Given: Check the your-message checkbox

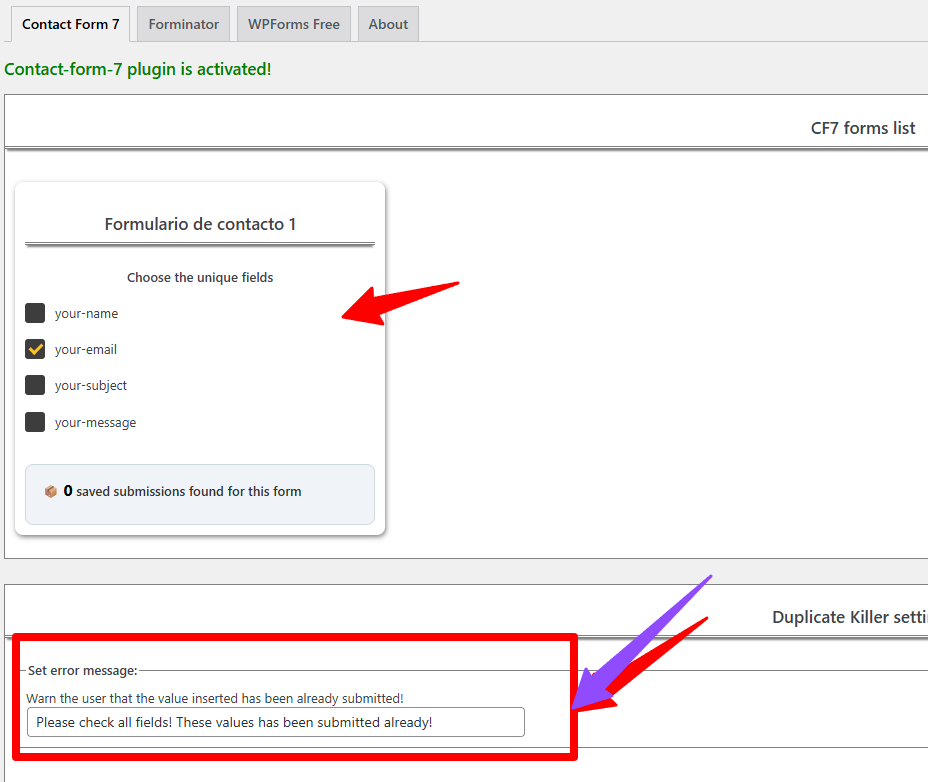Looking at the screenshot, I should (35, 422).
